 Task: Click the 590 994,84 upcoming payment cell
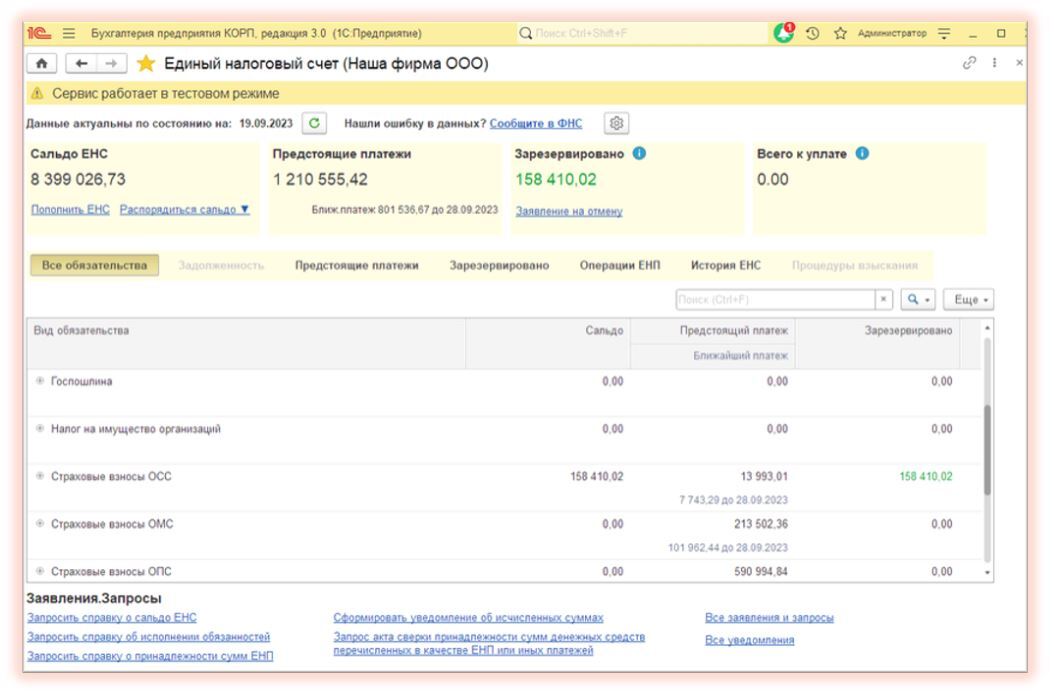coord(761,572)
